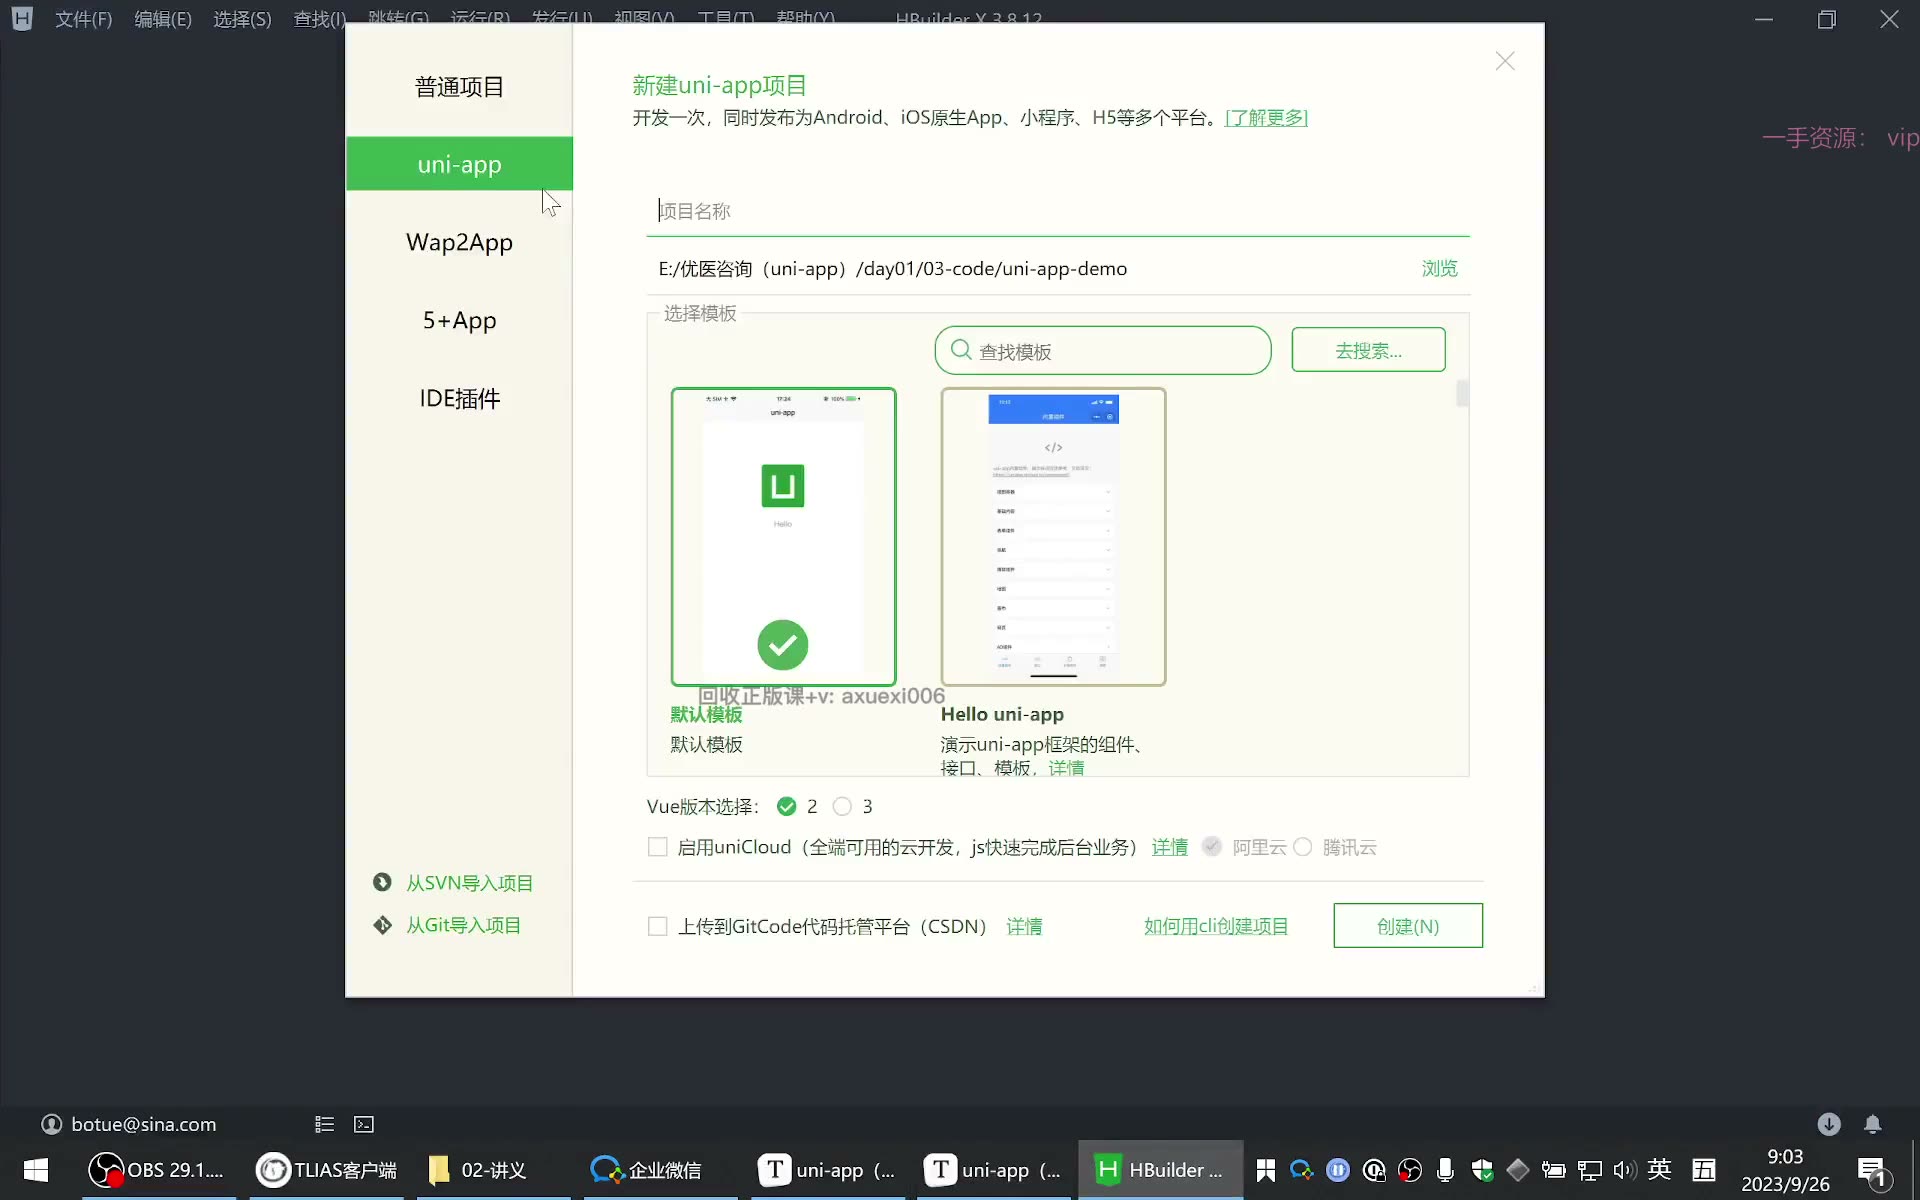Image resolution: width=1920 pixels, height=1200 pixels.
Task: Open the 了解更多 link
Action: pyautogui.click(x=1266, y=118)
